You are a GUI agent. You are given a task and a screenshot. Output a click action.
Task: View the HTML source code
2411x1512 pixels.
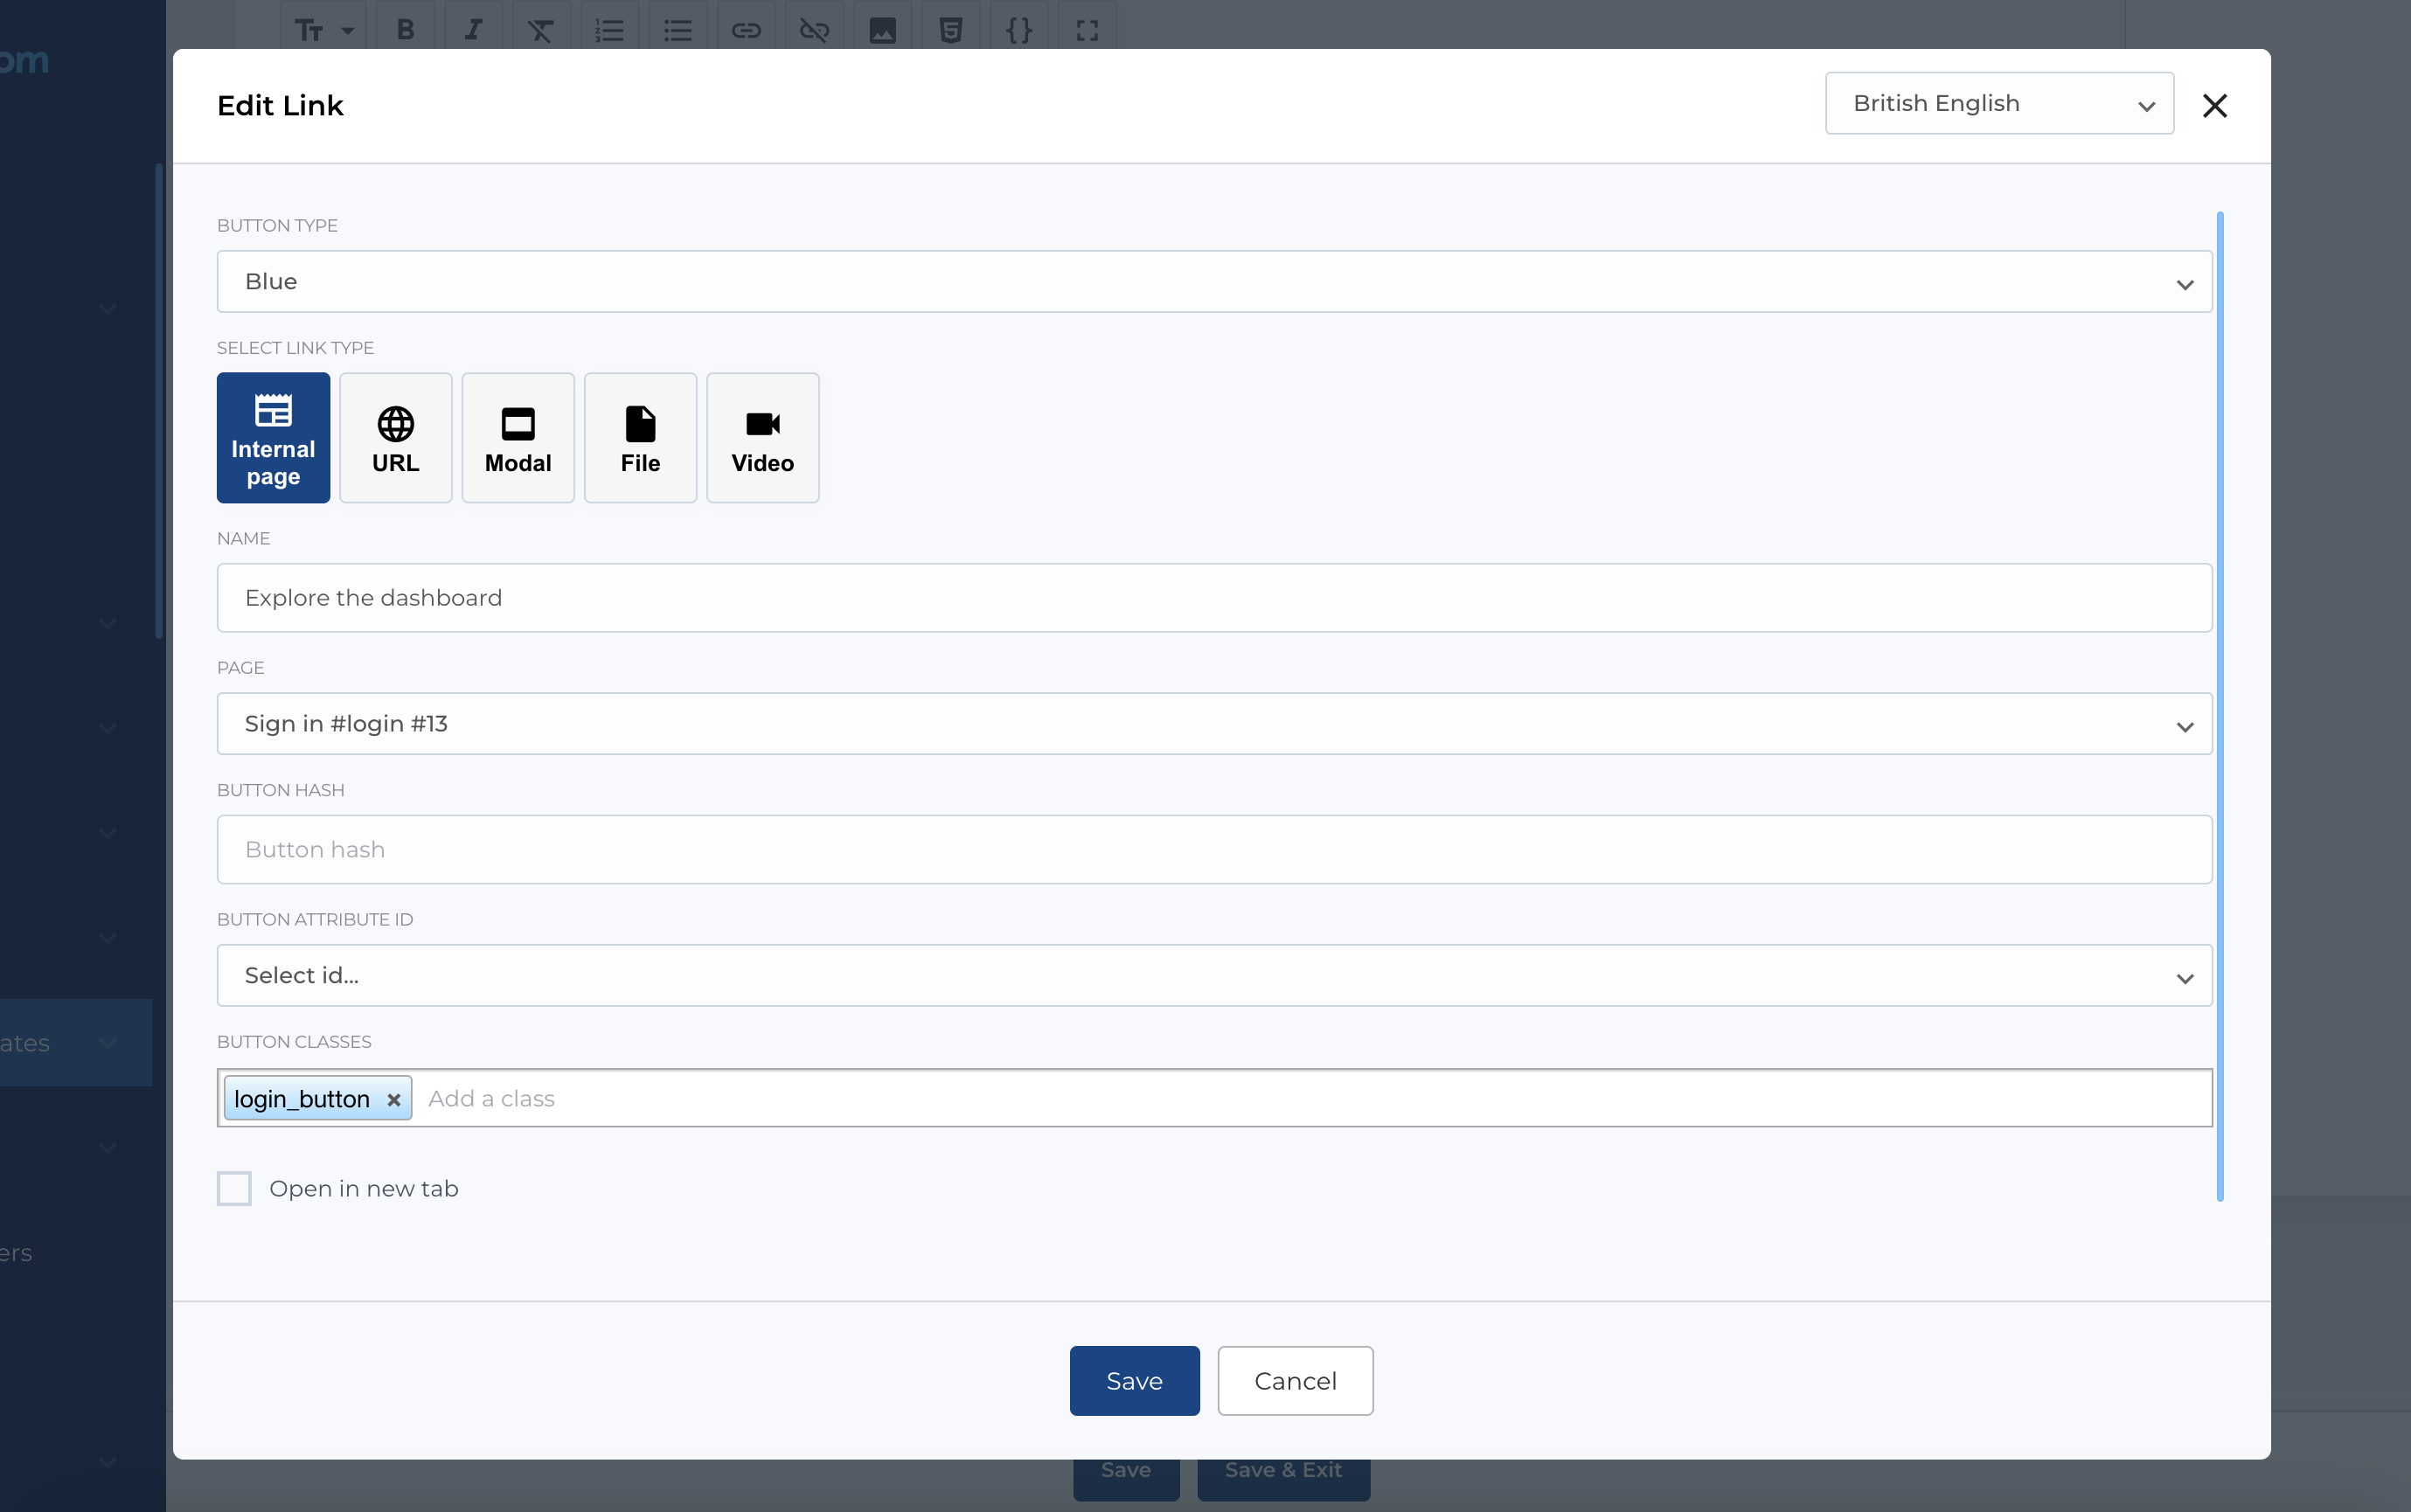(949, 28)
